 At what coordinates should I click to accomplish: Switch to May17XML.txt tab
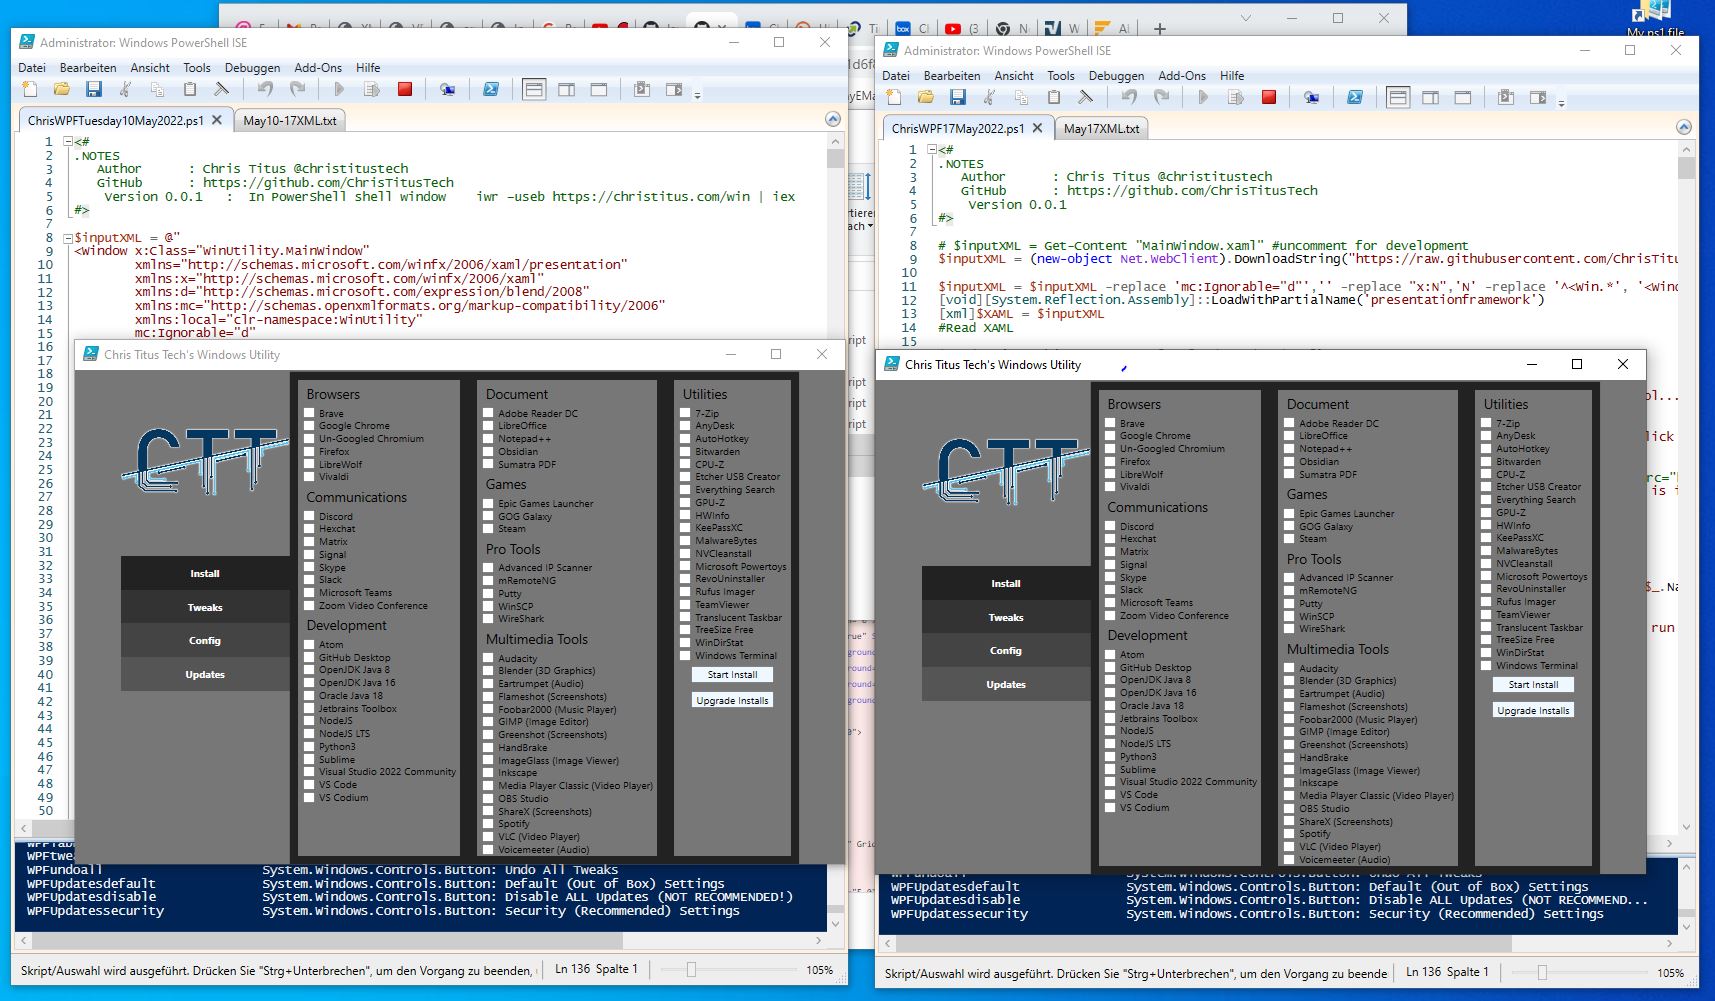(1102, 129)
